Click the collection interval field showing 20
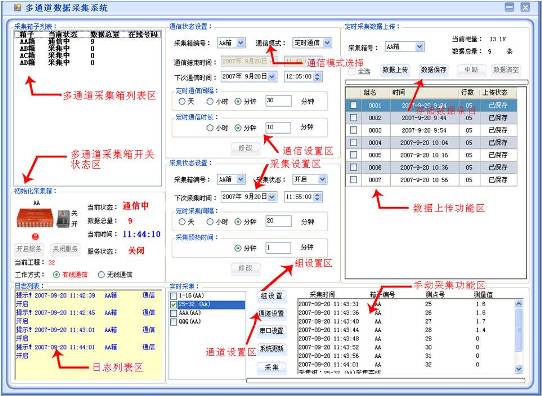 click(x=278, y=221)
